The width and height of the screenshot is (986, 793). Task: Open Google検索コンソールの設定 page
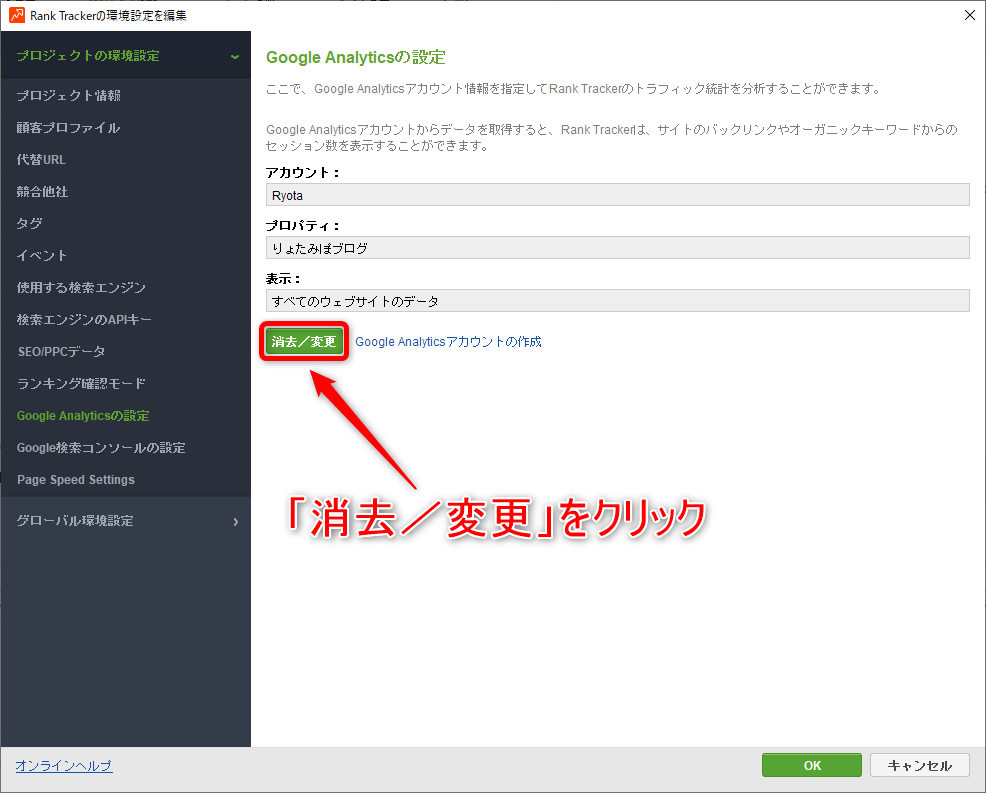click(101, 448)
